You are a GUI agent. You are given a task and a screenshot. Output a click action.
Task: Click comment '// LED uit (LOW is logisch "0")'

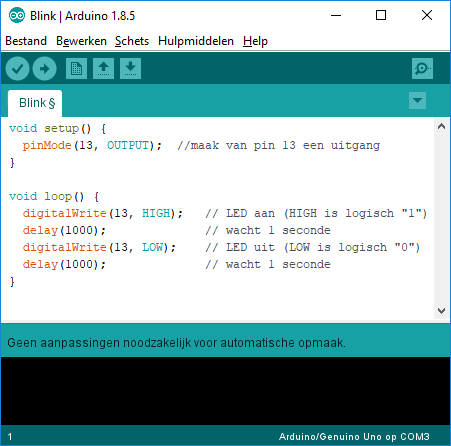tap(313, 248)
